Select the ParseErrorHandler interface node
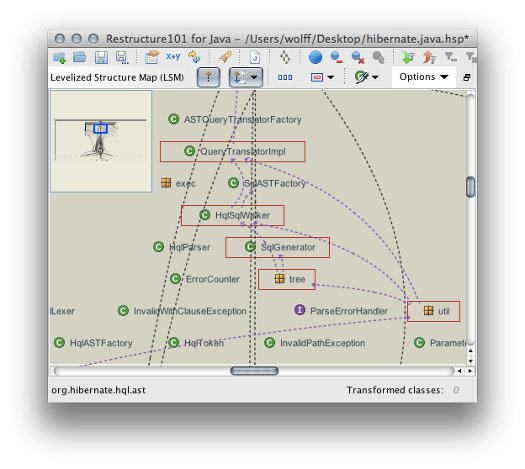 (341, 311)
